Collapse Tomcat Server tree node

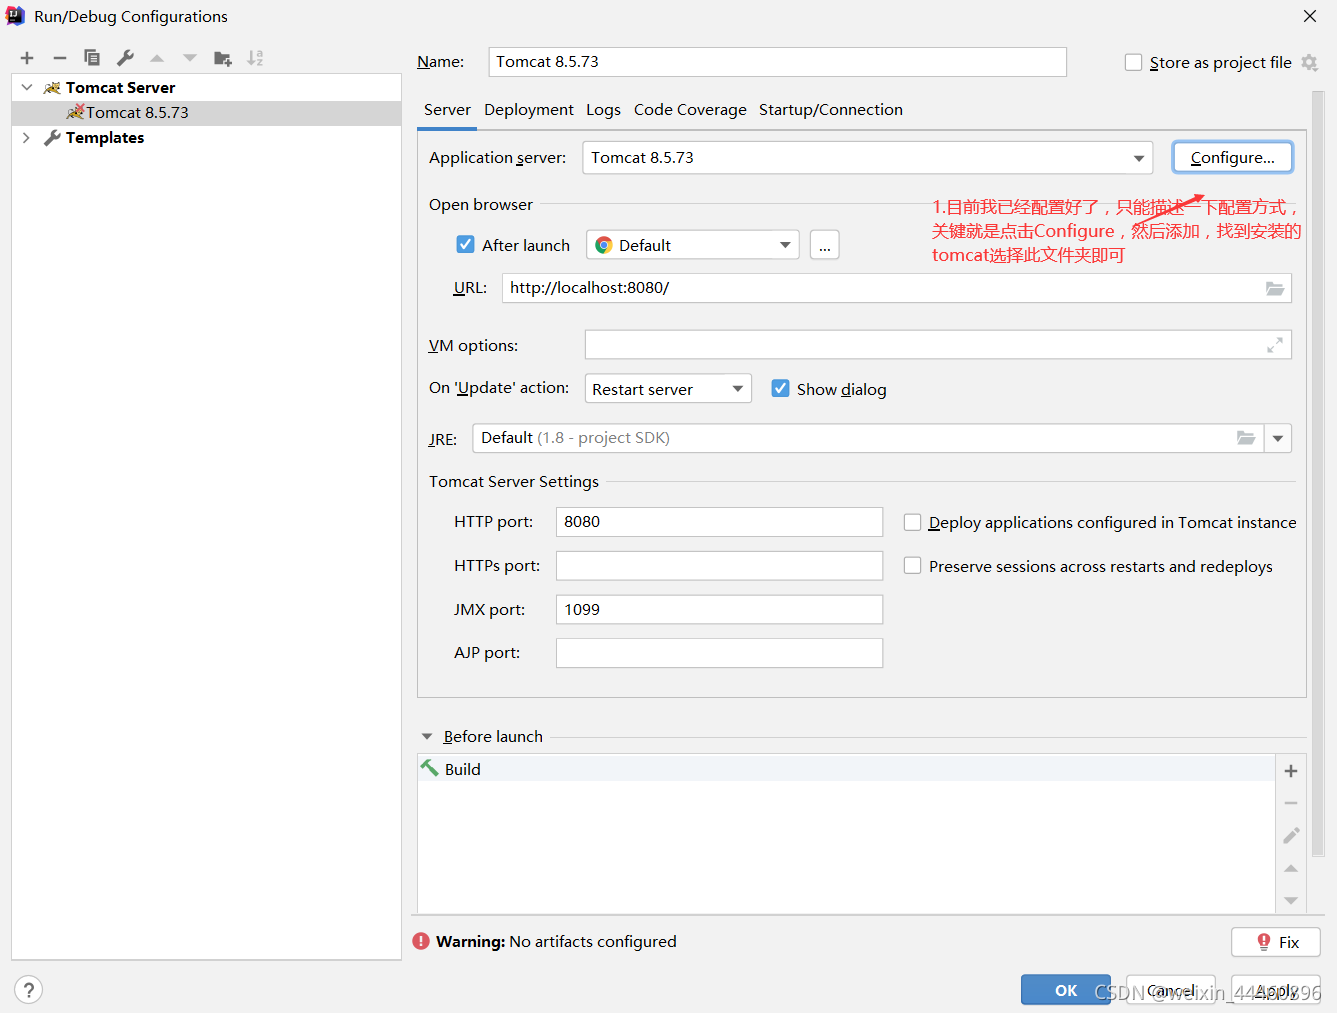pyautogui.click(x=27, y=87)
